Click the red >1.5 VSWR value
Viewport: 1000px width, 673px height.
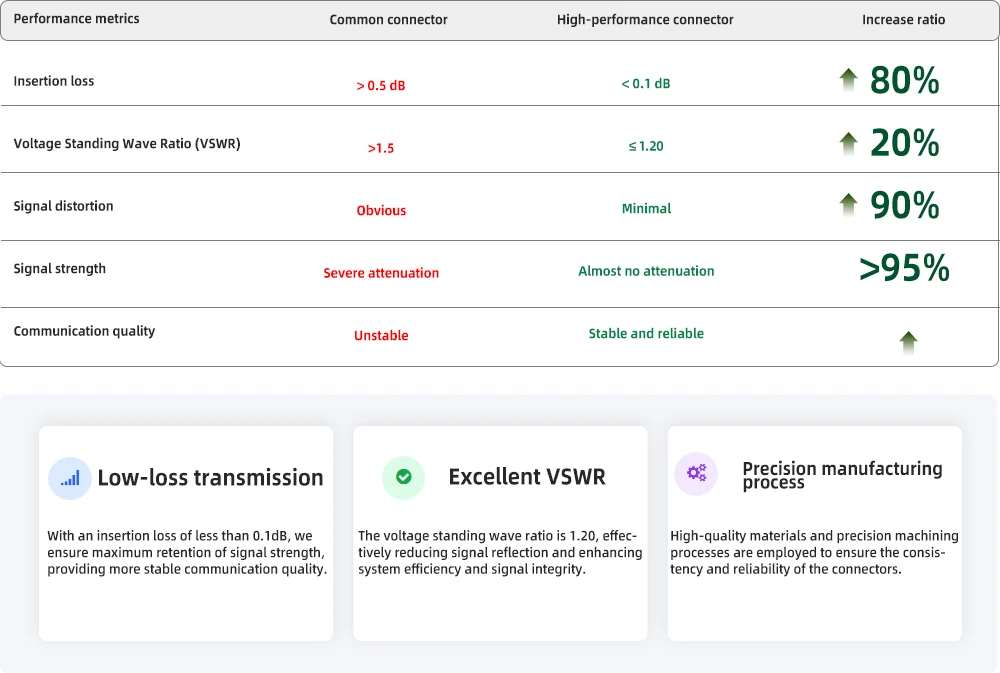pos(381,148)
